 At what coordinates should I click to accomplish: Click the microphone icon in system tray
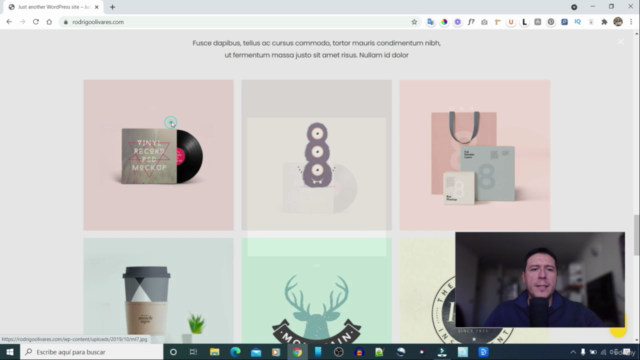[x=583, y=352]
